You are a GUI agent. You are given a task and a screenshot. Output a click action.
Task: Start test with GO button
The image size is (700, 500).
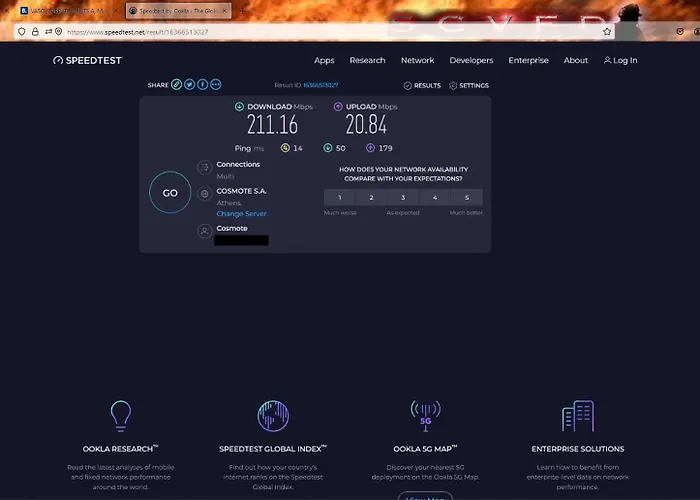click(x=170, y=192)
